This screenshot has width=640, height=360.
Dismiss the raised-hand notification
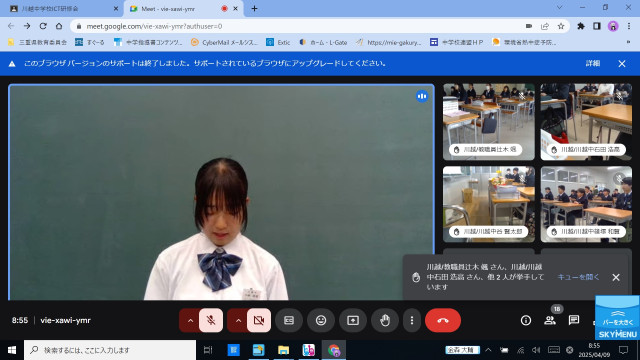616,277
